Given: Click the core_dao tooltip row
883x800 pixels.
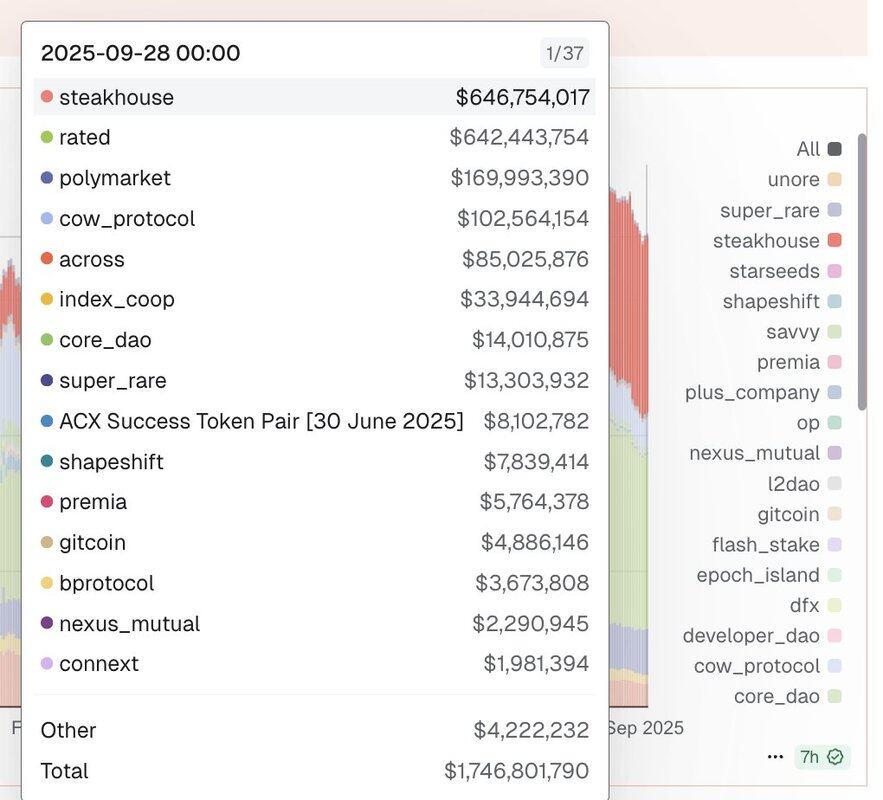Looking at the screenshot, I should [315, 339].
